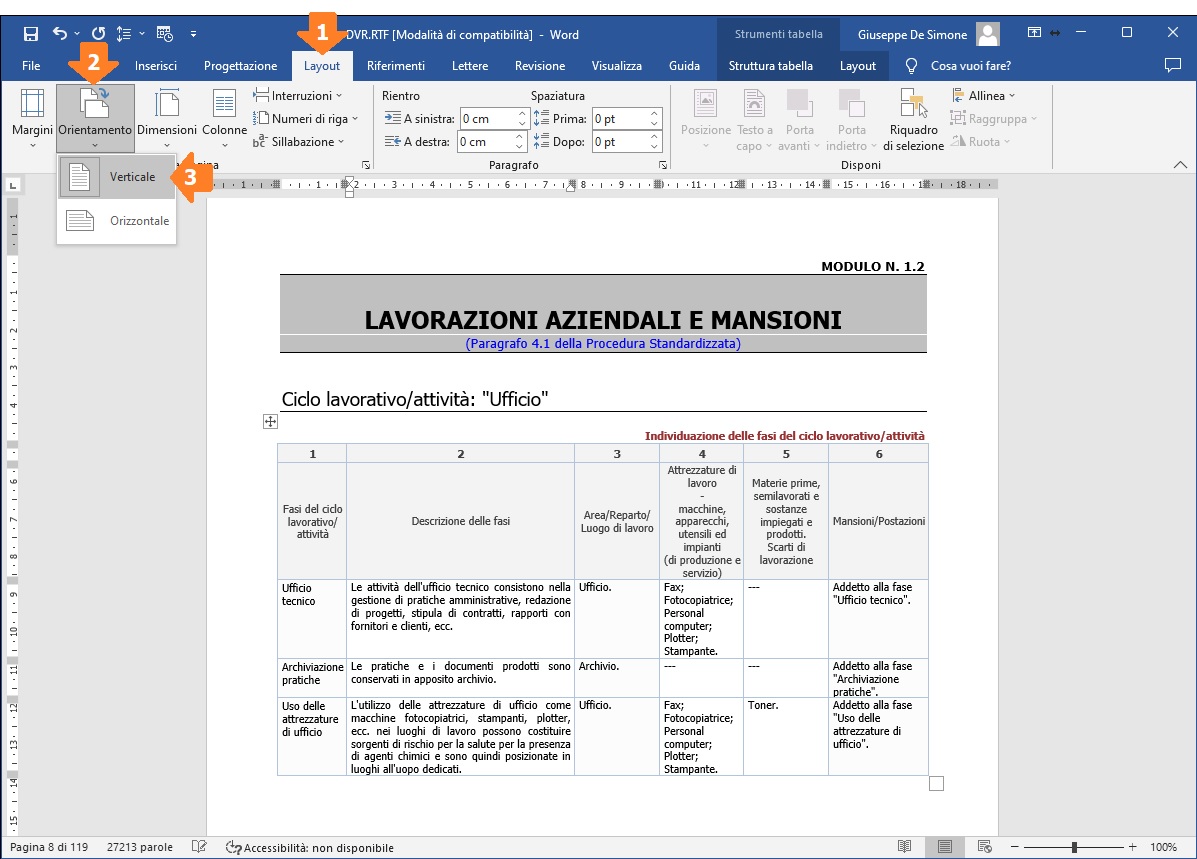
Task: Switch to print layout view
Action: coord(944,847)
